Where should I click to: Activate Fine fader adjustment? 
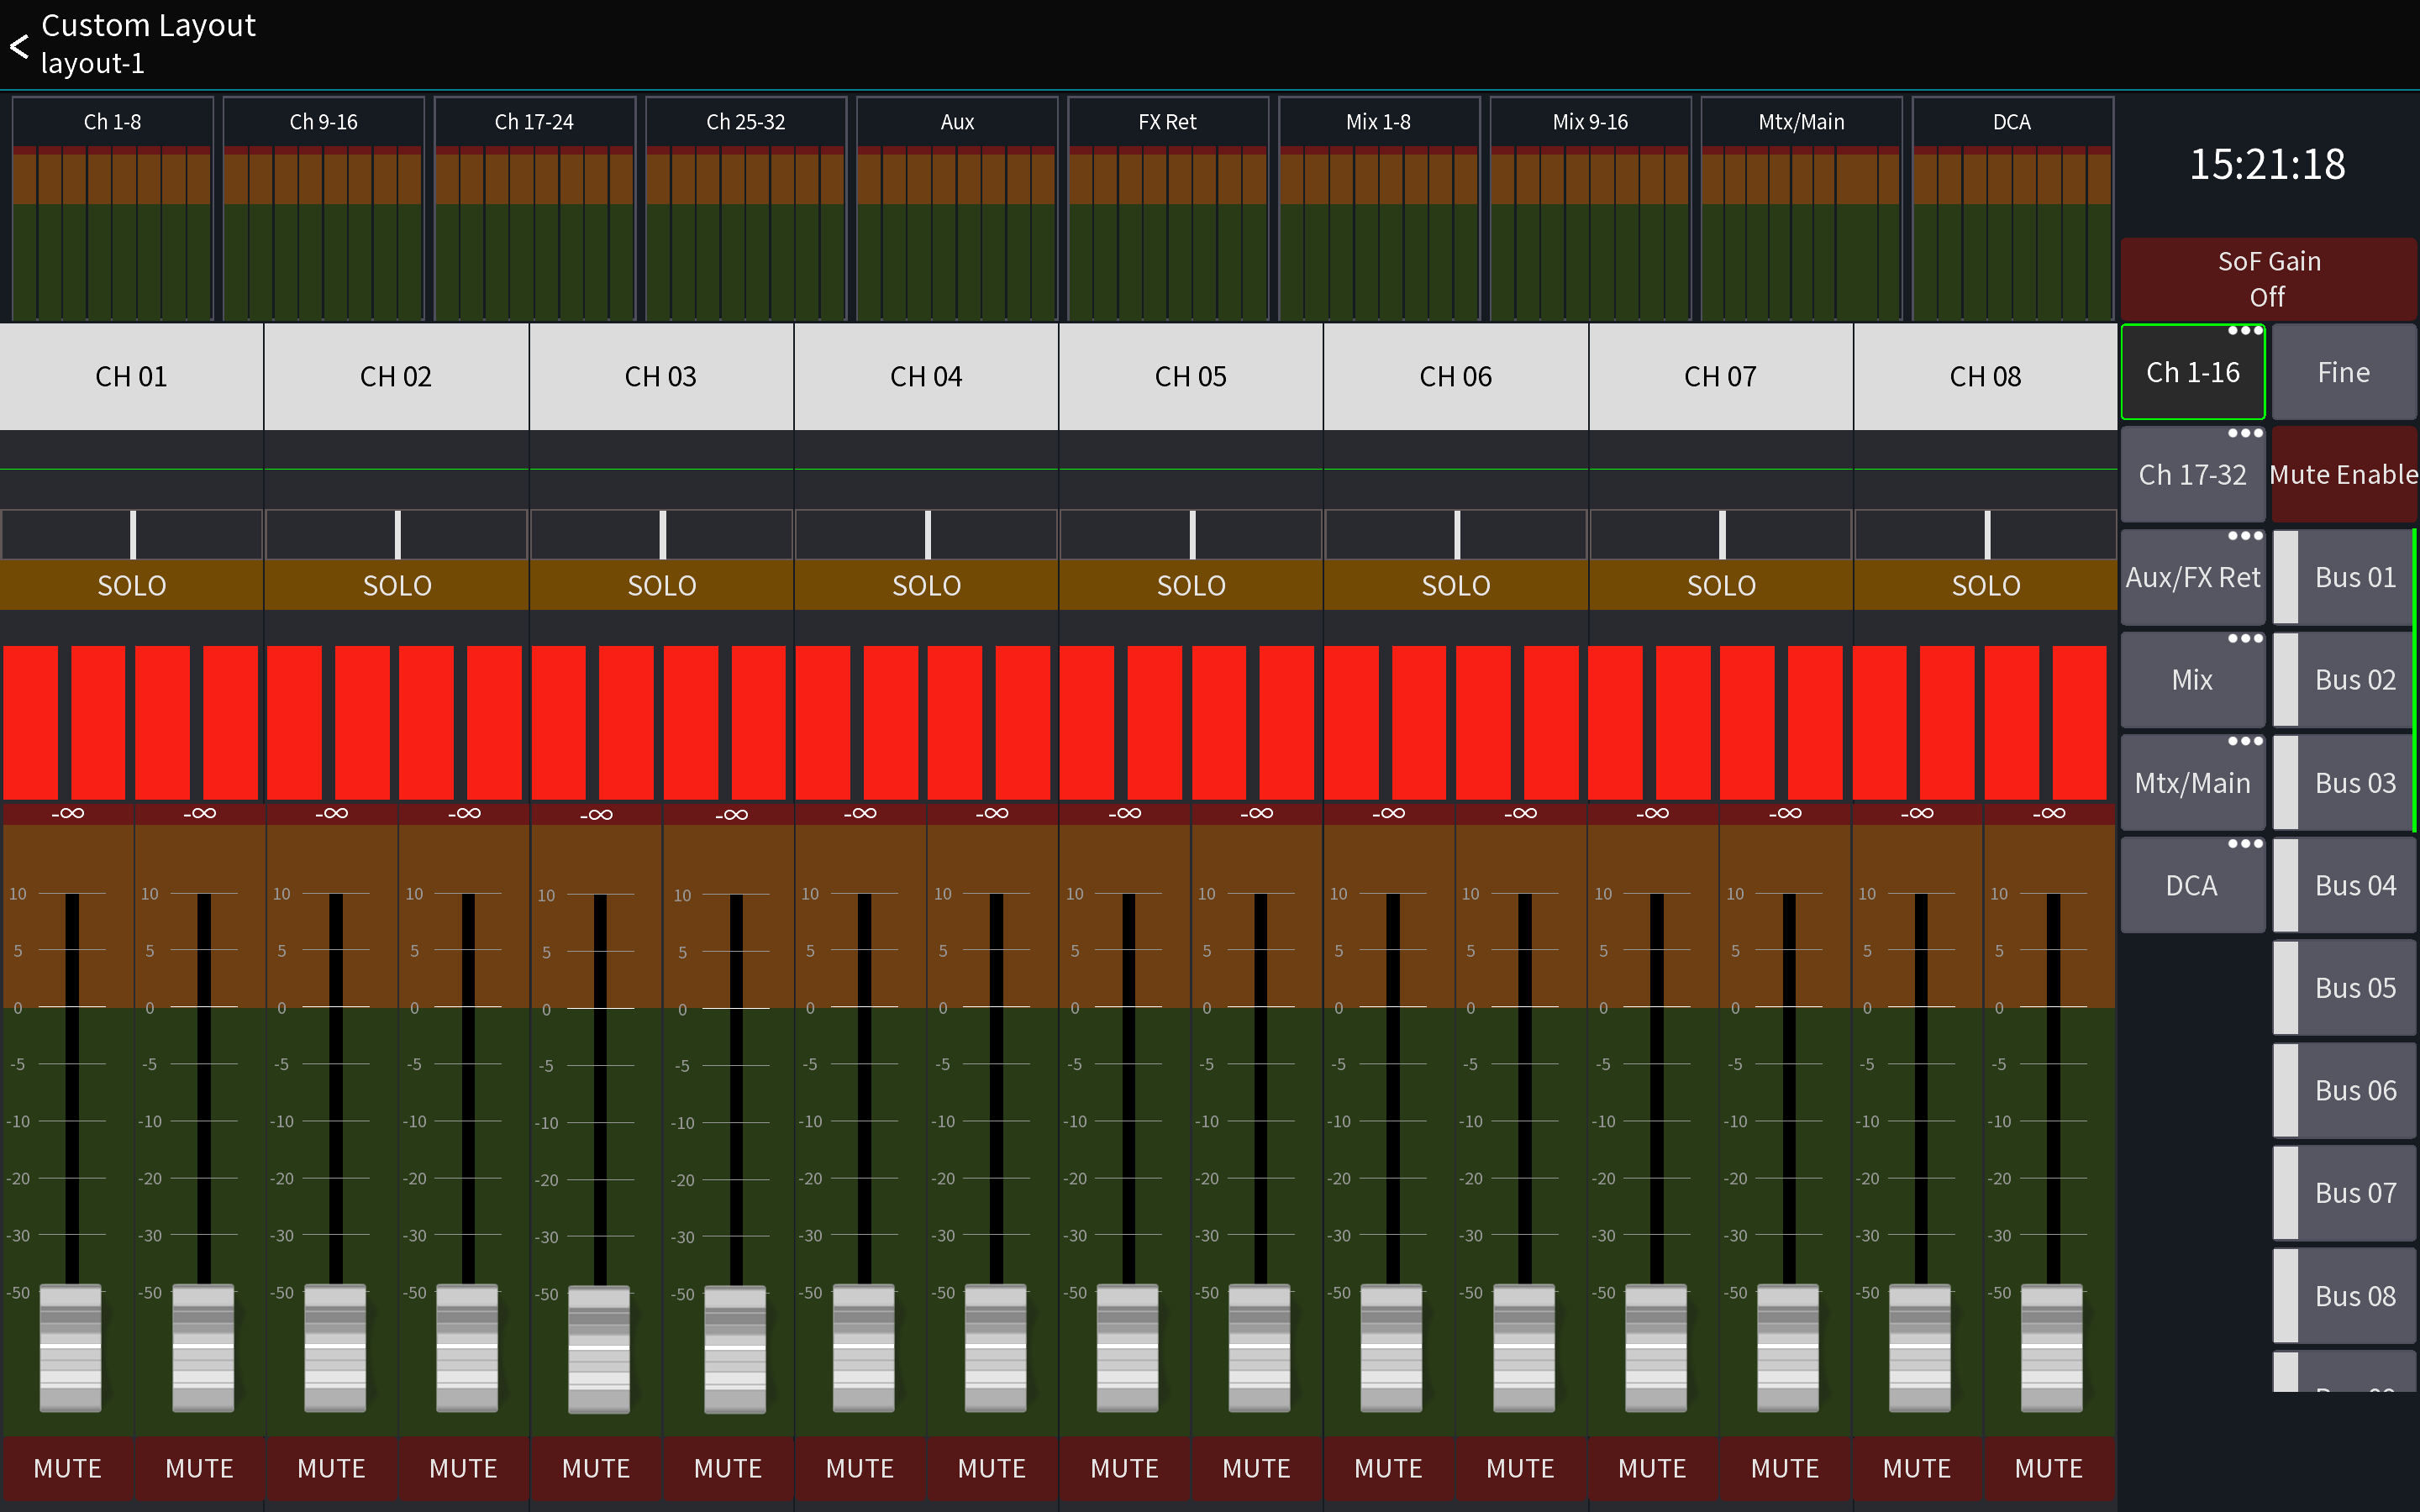click(x=2344, y=371)
